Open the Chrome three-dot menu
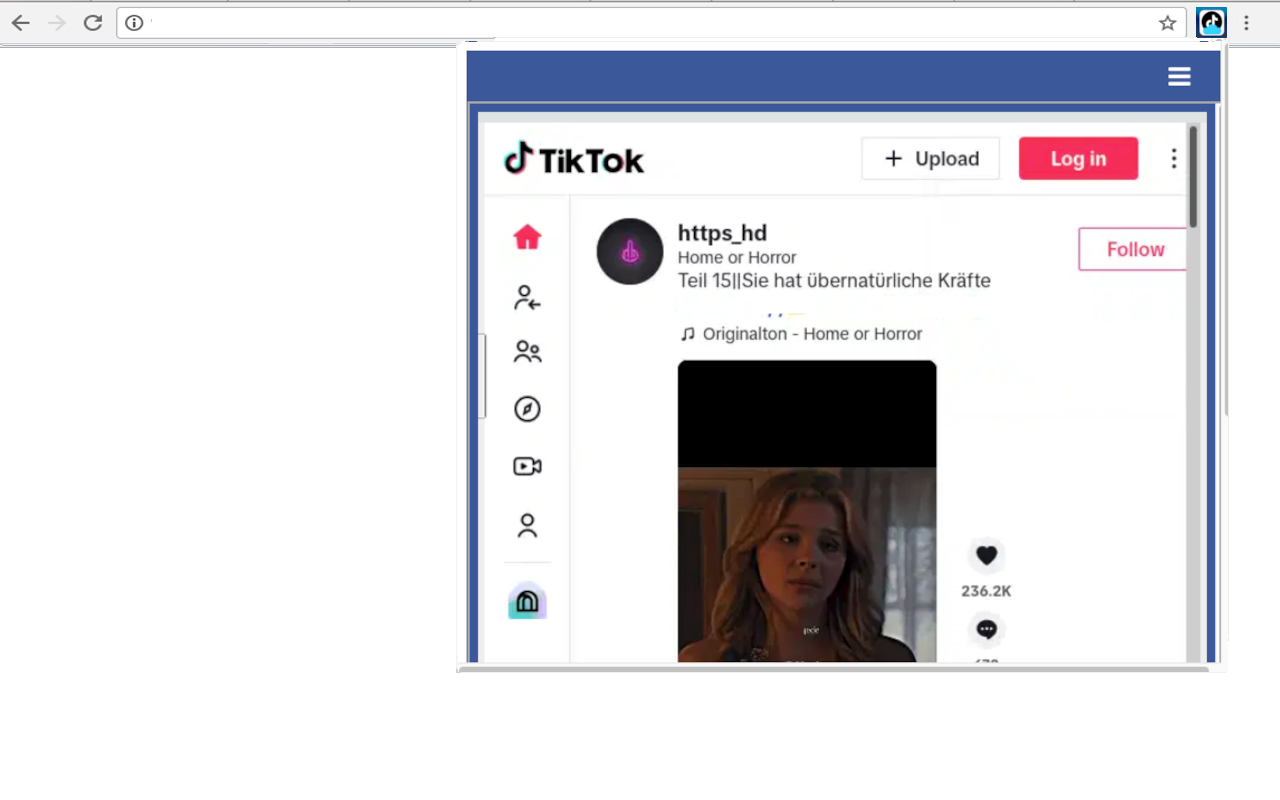The image size is (1280, 800). [x=1246, y=23]
